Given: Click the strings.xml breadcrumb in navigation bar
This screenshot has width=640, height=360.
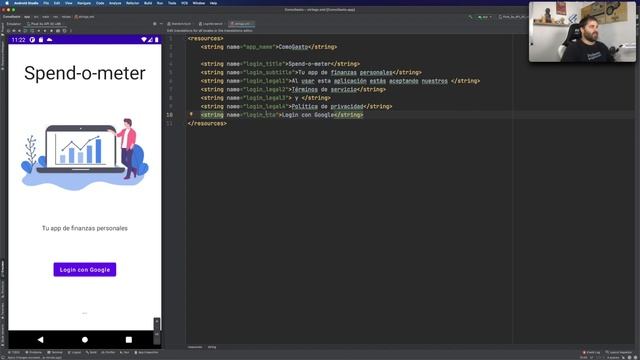Looking at the screenshot, I should click(85, 17).
